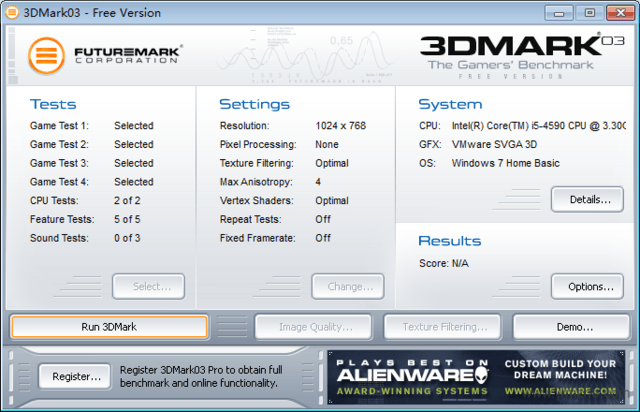Open results Options
The image size is (640, 412).
pos(587,287)
